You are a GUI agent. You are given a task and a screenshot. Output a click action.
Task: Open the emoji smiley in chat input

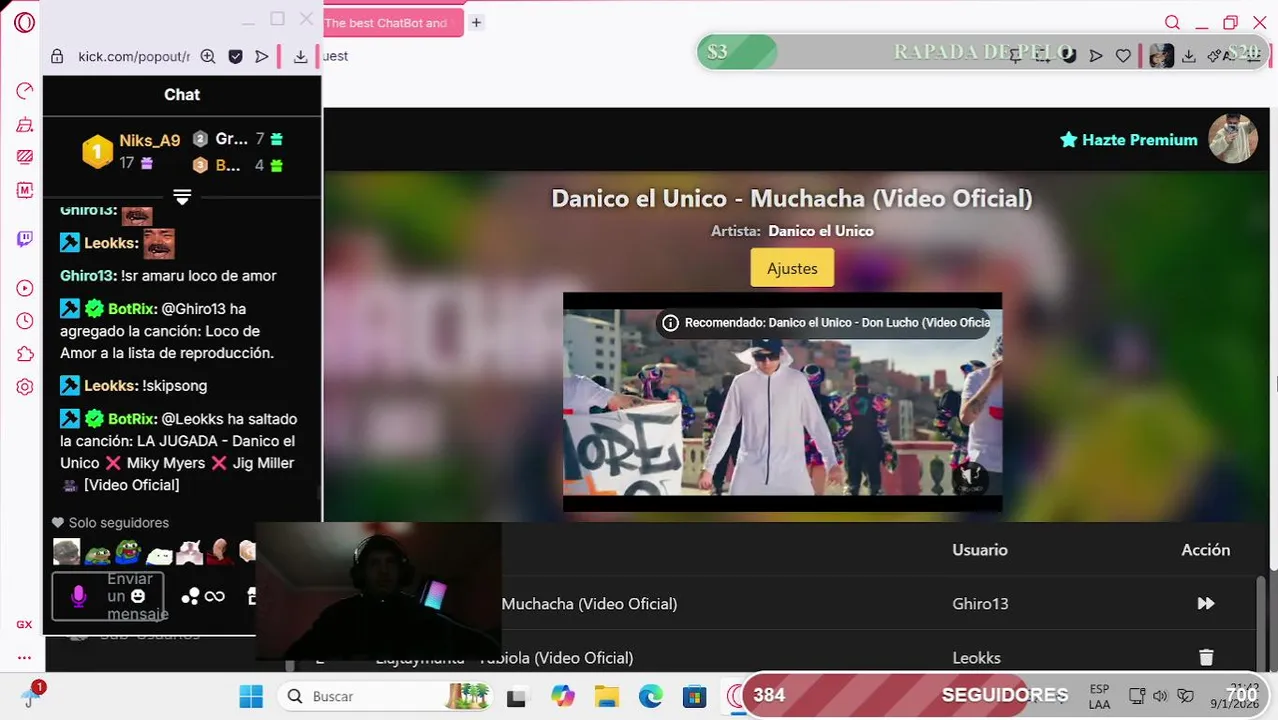[138, 596]
